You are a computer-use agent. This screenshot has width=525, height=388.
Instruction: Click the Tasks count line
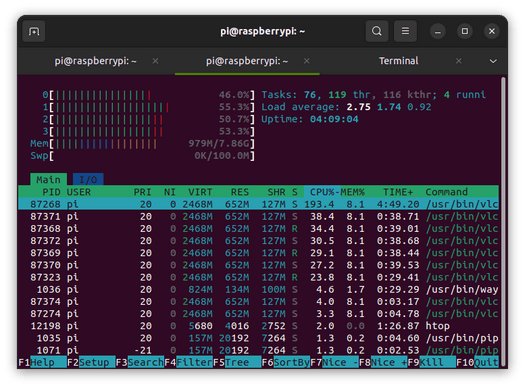[x=373, y=95]
